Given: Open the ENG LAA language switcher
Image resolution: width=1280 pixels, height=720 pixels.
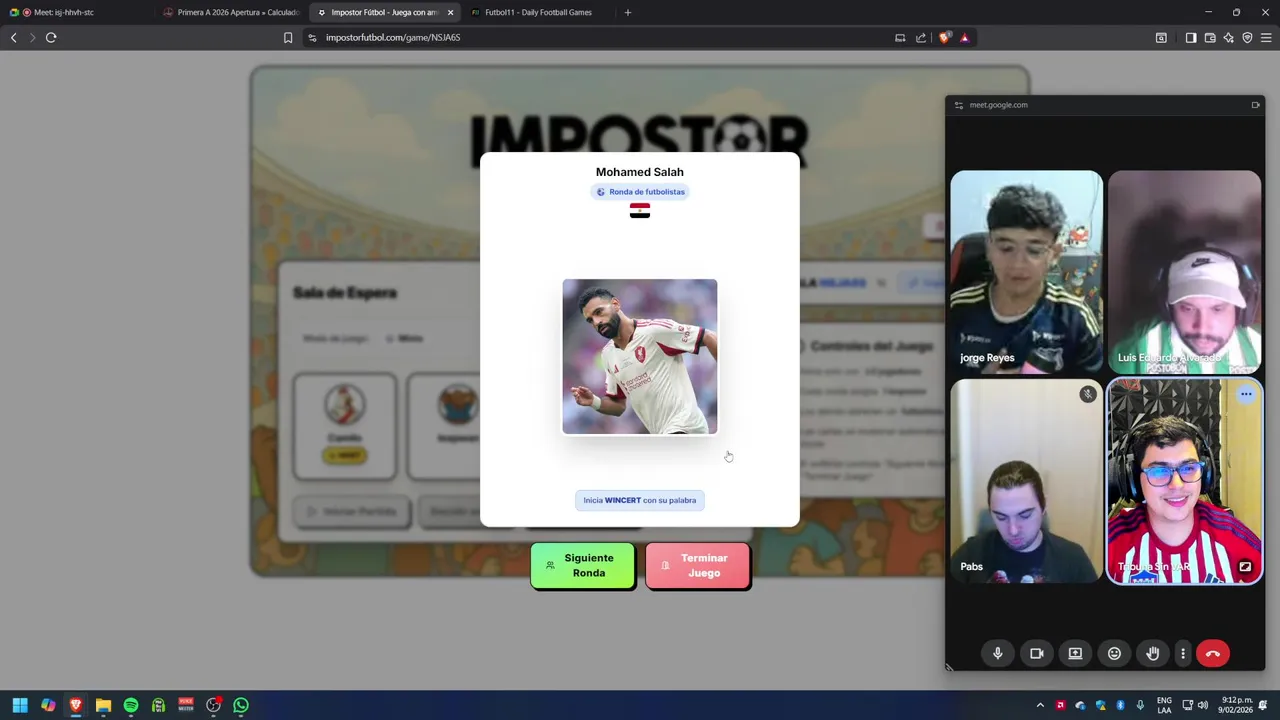Looking at the screenshot, I should (x=1164, y=705).
